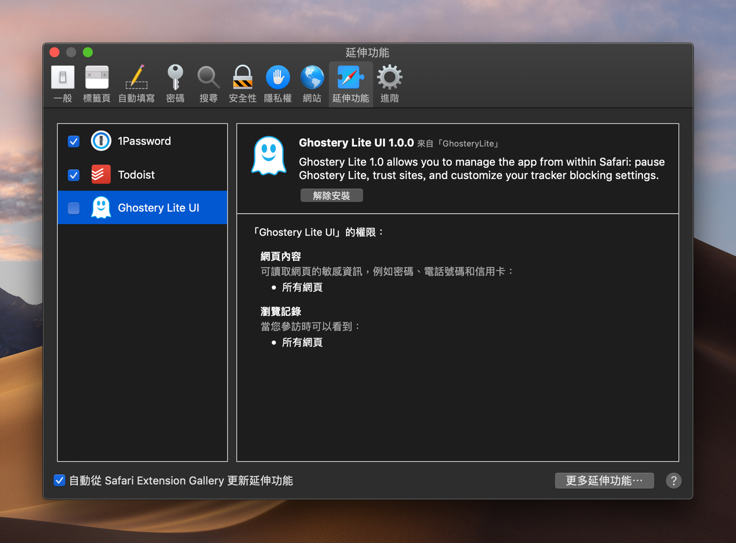Open the 自動填寫 (AutoFill) pencil pane
The width and height of the screenshot is (736, 543).
tap(136, 84)
